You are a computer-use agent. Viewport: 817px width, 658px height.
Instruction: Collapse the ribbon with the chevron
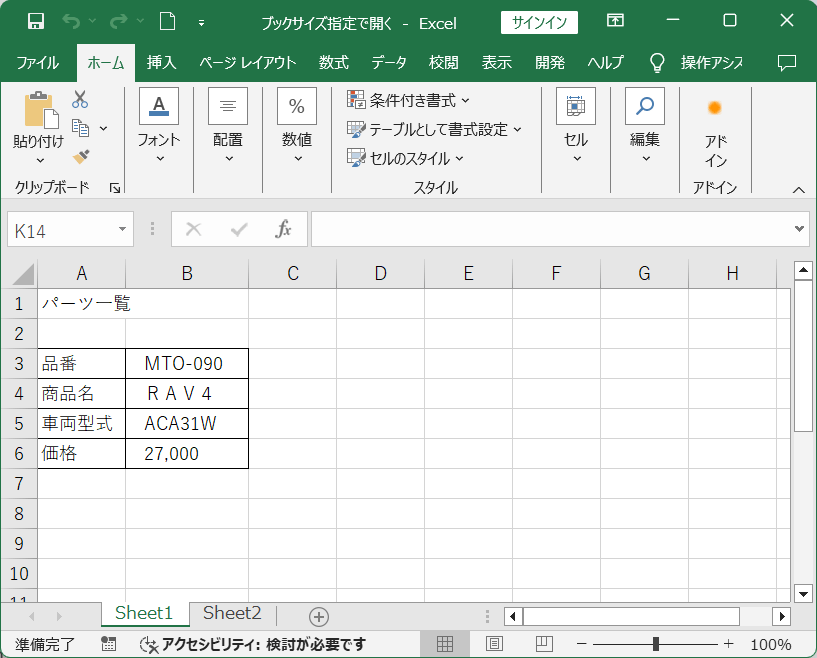(799, 190)
